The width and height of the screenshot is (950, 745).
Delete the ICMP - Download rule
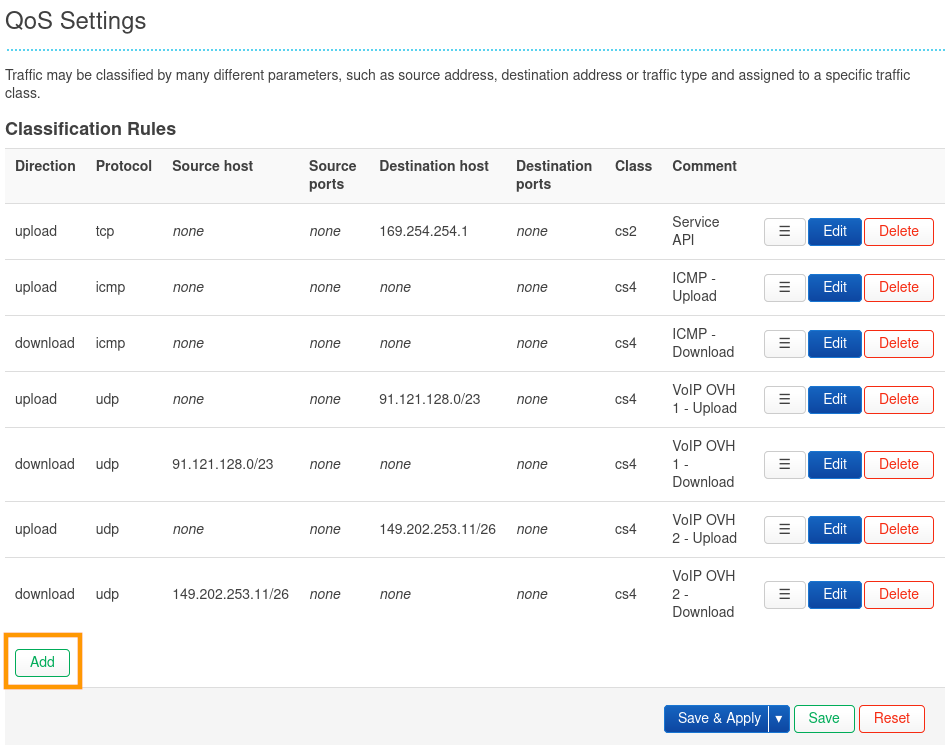pos(898,343)
